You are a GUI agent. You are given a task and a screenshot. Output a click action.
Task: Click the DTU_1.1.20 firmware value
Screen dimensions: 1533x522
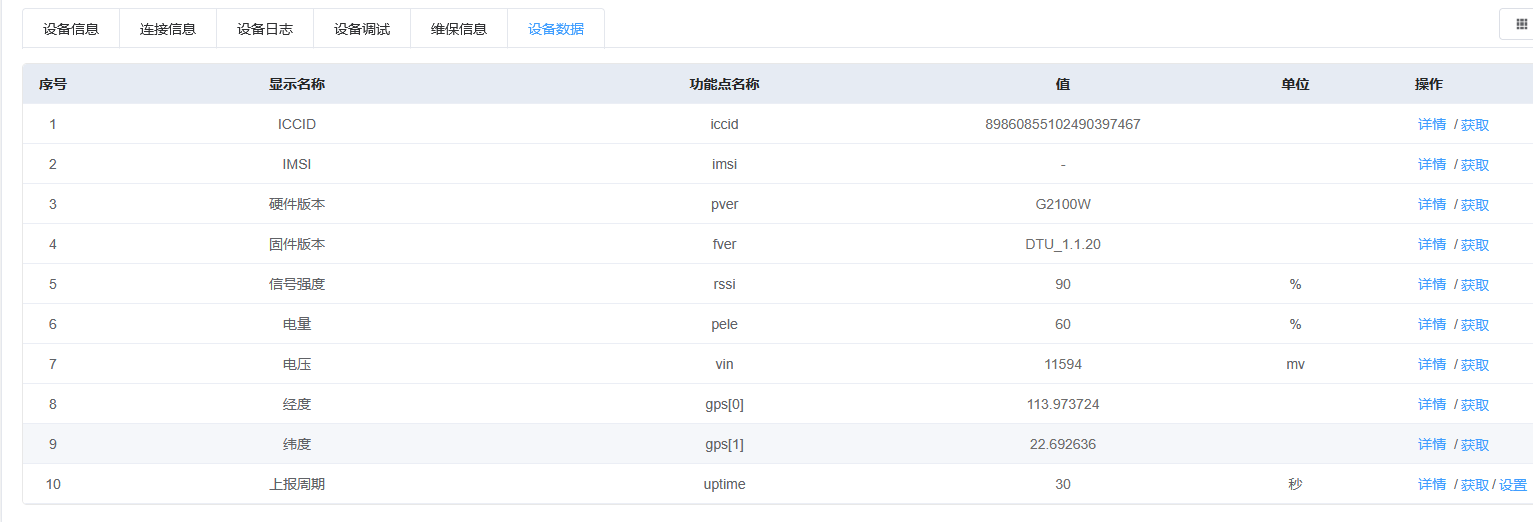[1063, 244]
